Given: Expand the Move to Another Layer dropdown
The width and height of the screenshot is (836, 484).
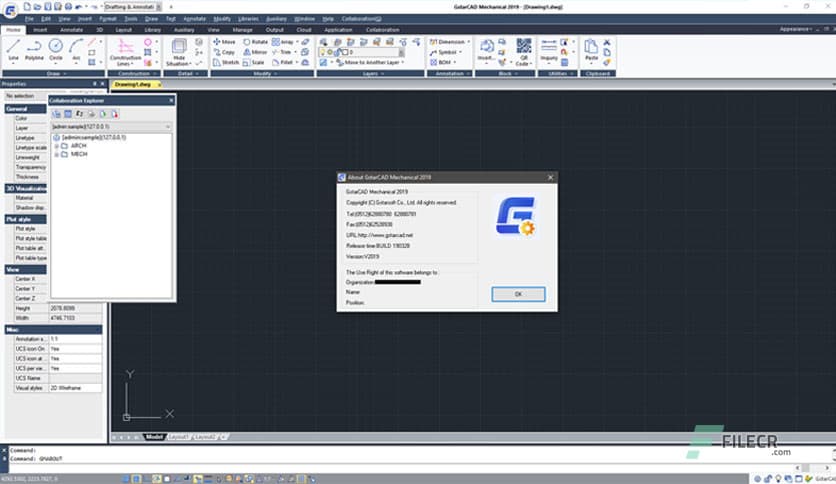Looking at the screenshot, I should 404,62.
